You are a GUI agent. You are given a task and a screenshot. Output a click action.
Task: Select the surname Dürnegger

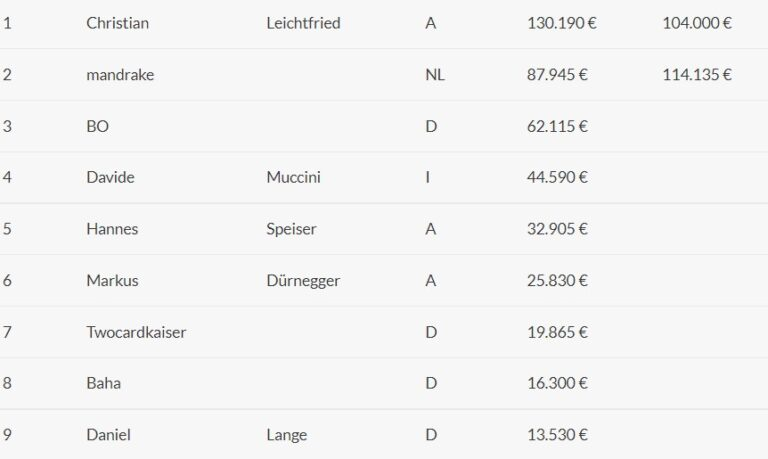(x=303, y=281)
